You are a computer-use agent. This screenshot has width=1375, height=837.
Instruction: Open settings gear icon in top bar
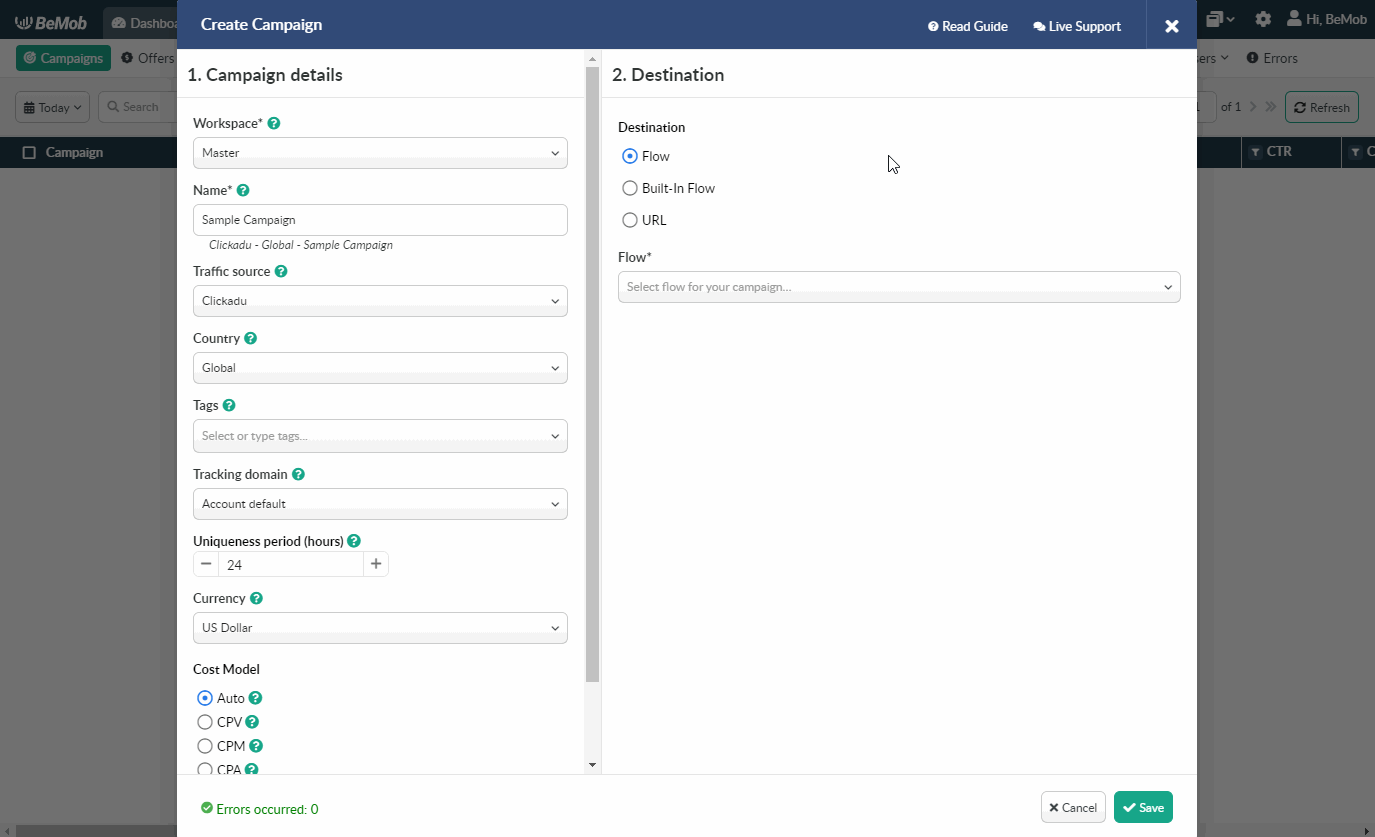pyautogui.click(x=1263, y=19)
